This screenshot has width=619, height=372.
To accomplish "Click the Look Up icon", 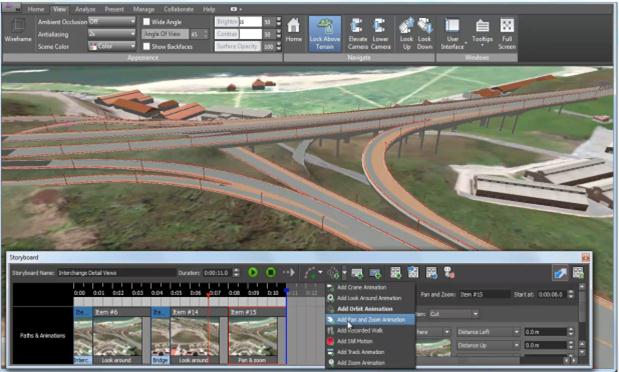I will (x=406, y=34).
